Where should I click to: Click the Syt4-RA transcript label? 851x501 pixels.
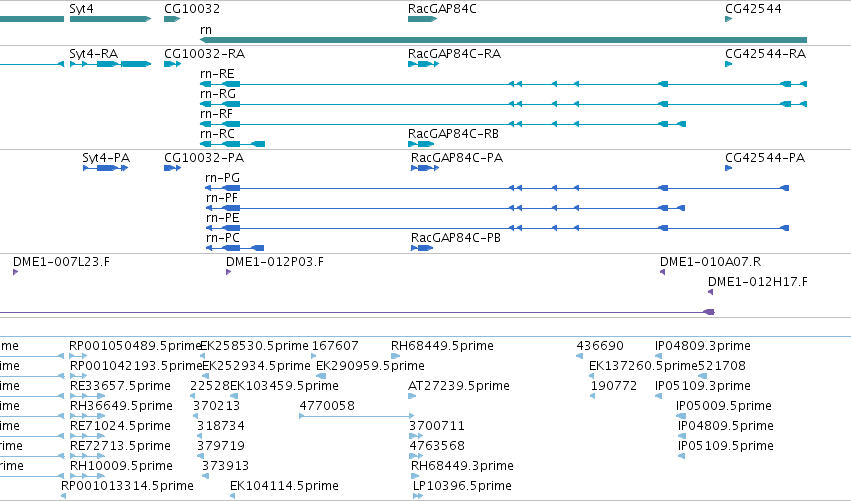pyautogui.click(x=94, y=54)
